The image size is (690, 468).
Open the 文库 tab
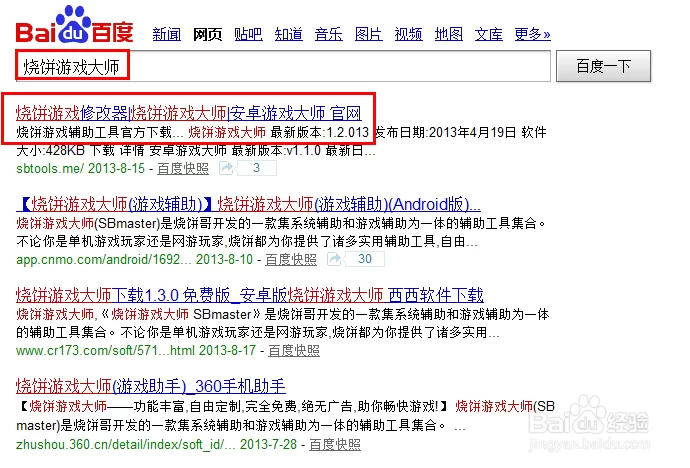488,34
